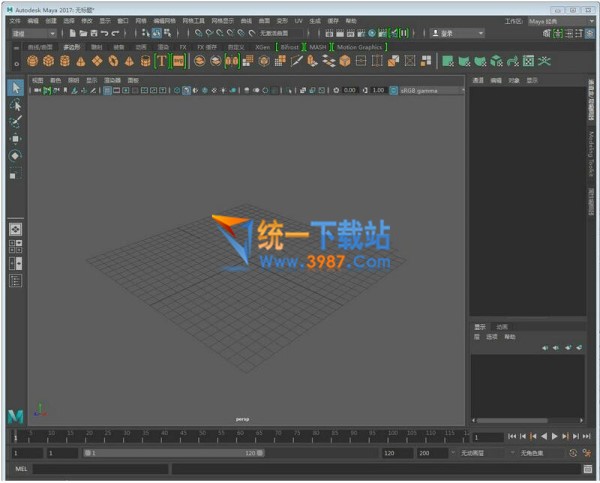Open the shelf options menu above the gear
The image size is (600, 483).
tap(16, 48)
